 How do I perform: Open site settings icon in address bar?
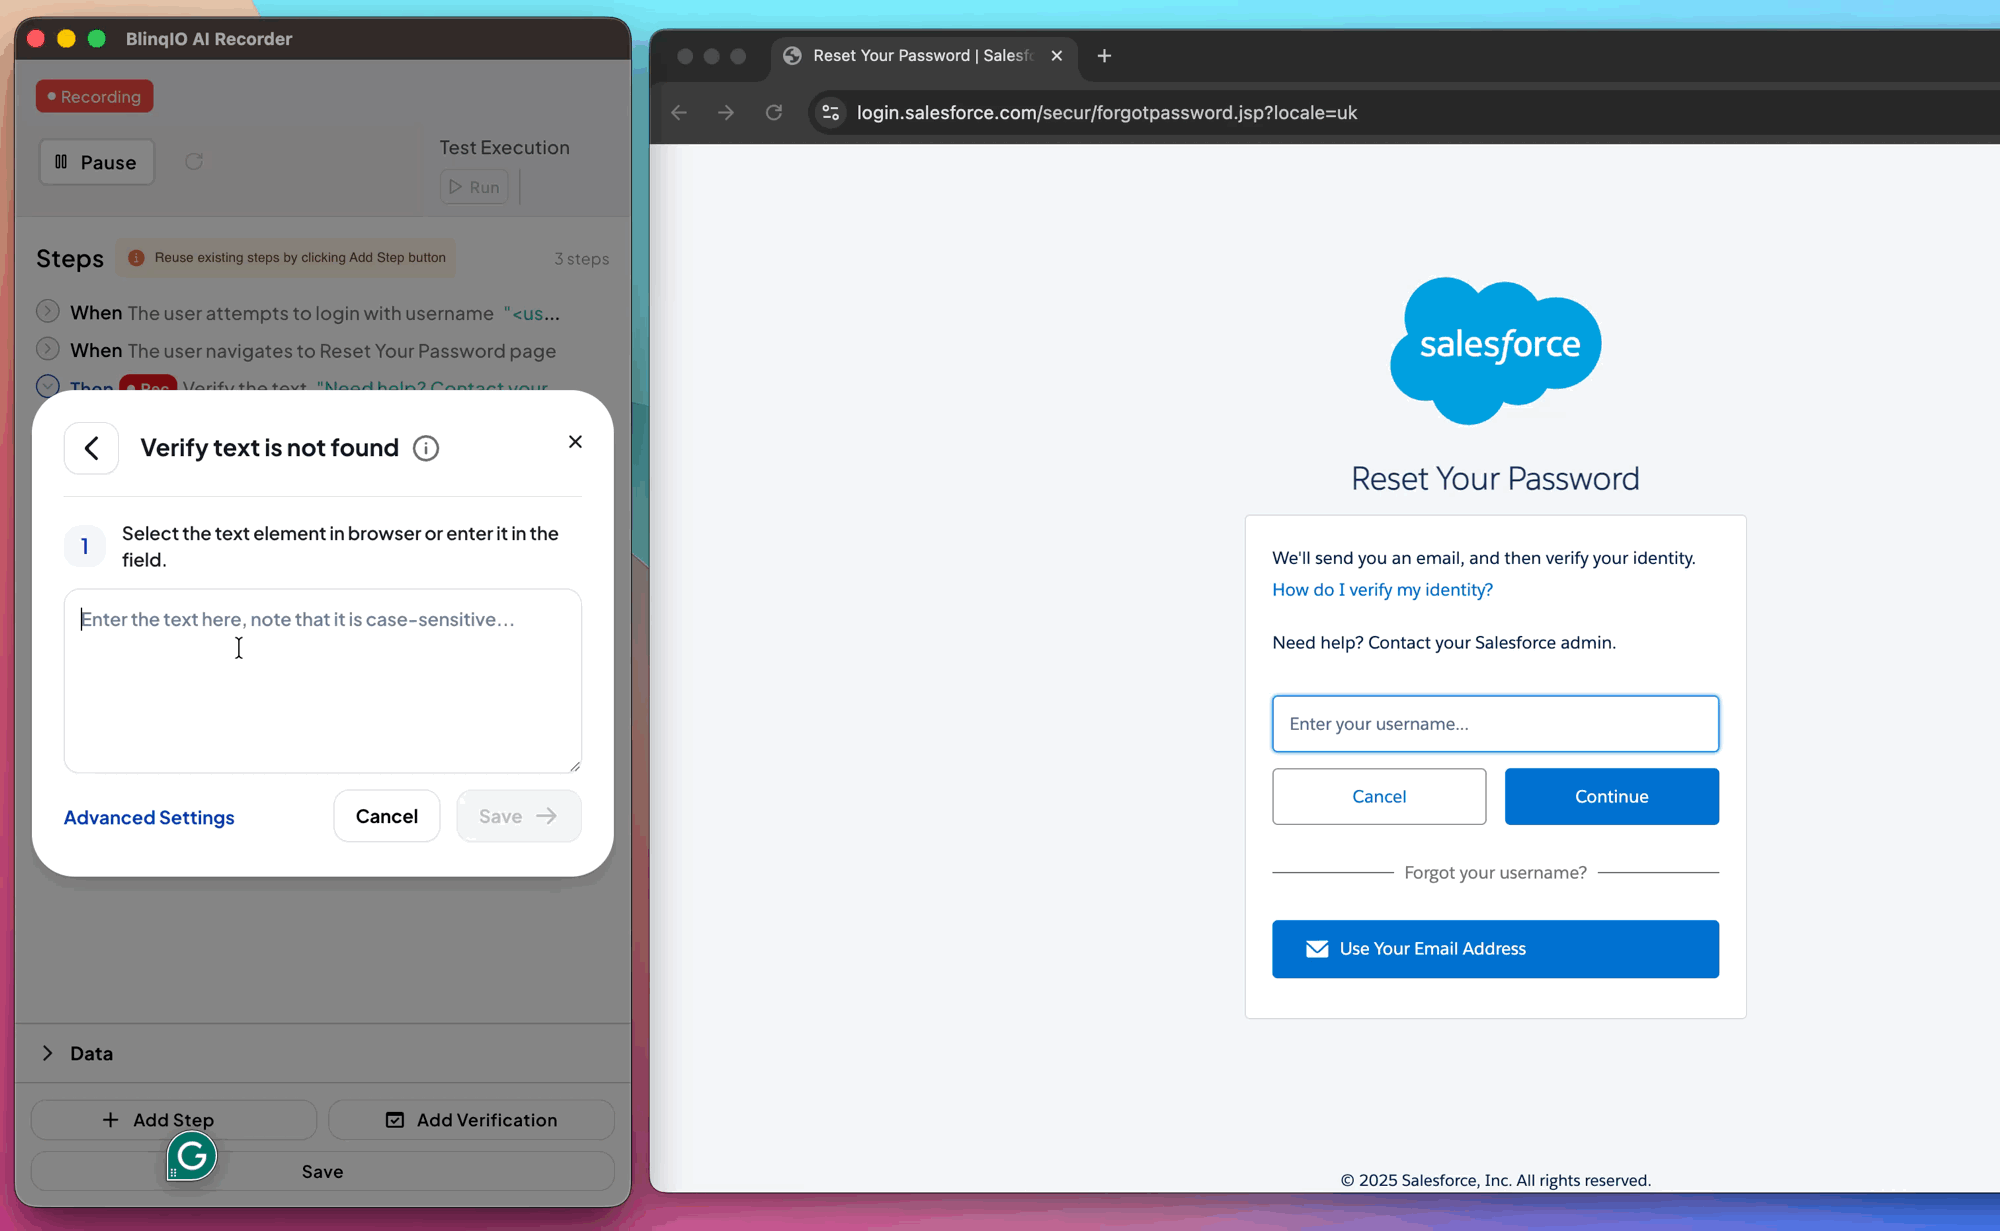(830, 112)
